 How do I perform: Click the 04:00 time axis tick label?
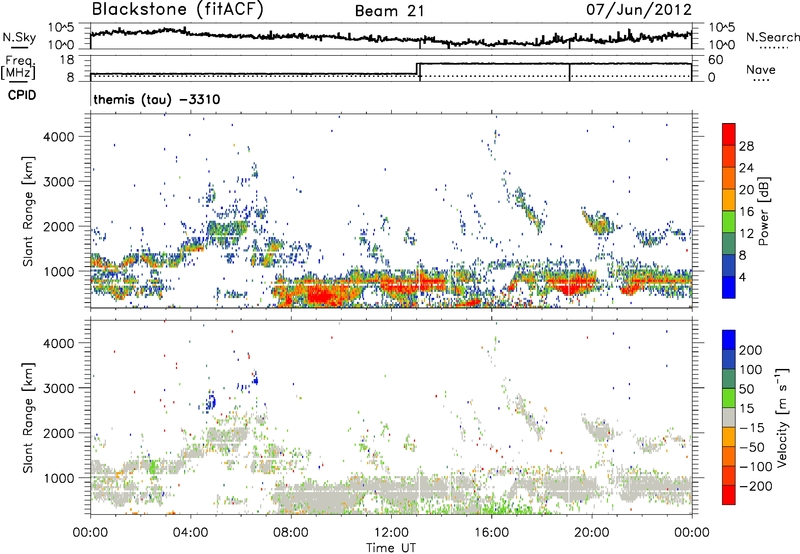click(x=191, y=533)
